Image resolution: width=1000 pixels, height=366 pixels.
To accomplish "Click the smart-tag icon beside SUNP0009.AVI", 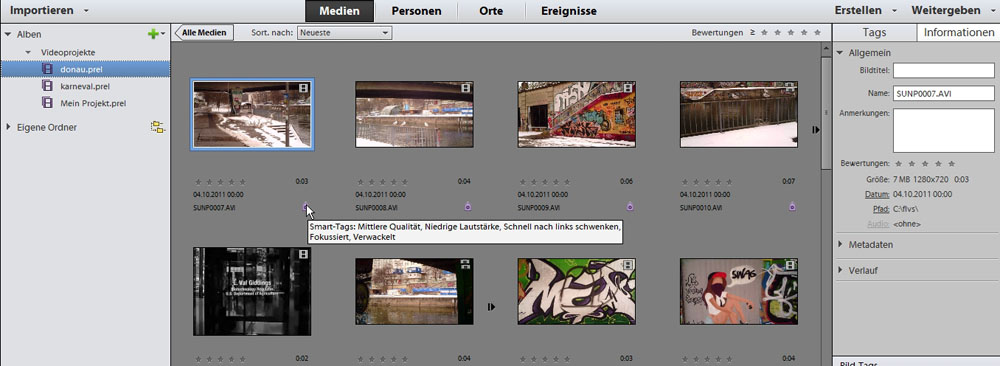I will pyautogui.click(x=630, y=207).
